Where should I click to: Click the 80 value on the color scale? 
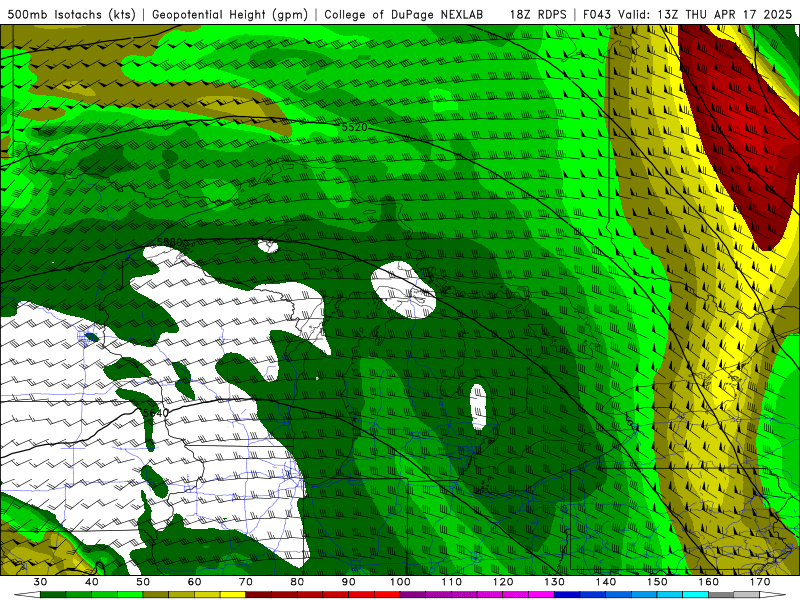coord(297,582)
